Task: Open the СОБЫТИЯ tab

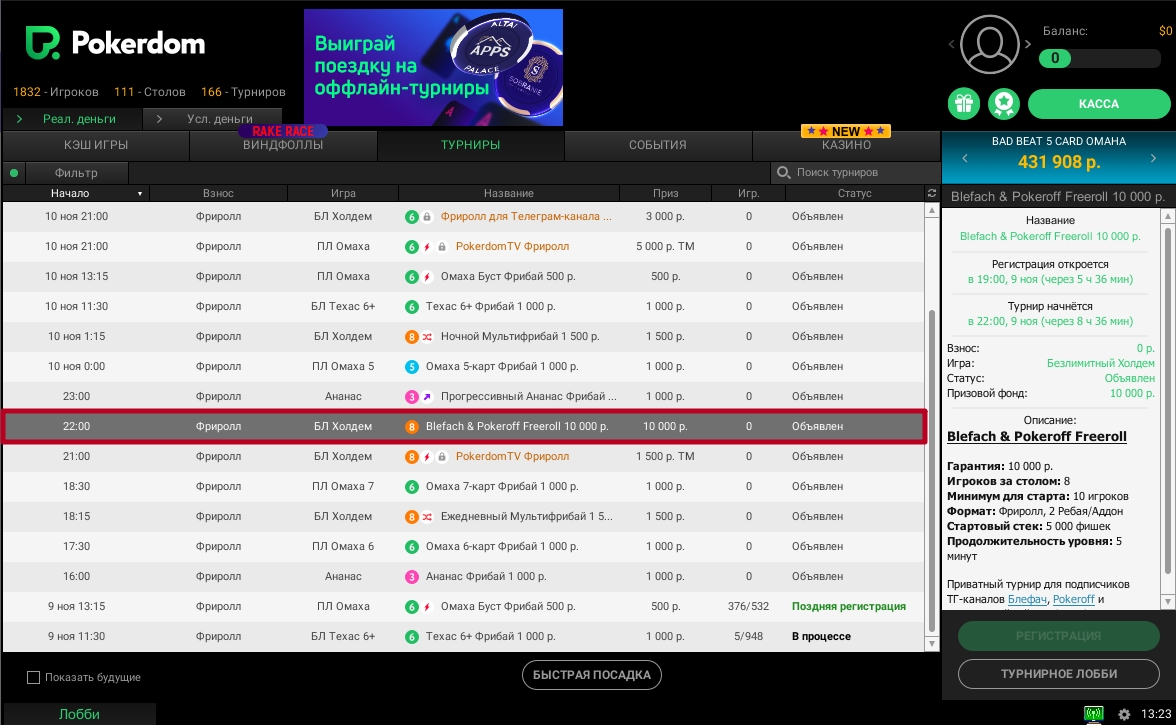Action: (x=658, y=145)
